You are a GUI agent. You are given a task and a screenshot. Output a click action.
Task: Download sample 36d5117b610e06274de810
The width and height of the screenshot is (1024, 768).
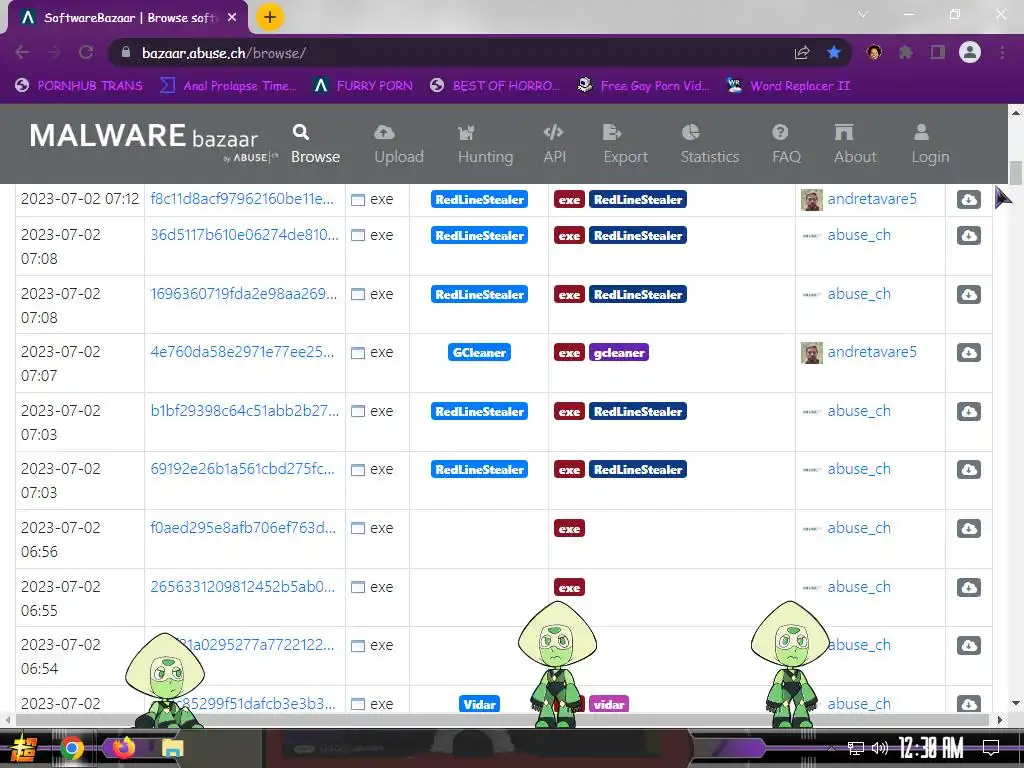click(x=968, y=236)
